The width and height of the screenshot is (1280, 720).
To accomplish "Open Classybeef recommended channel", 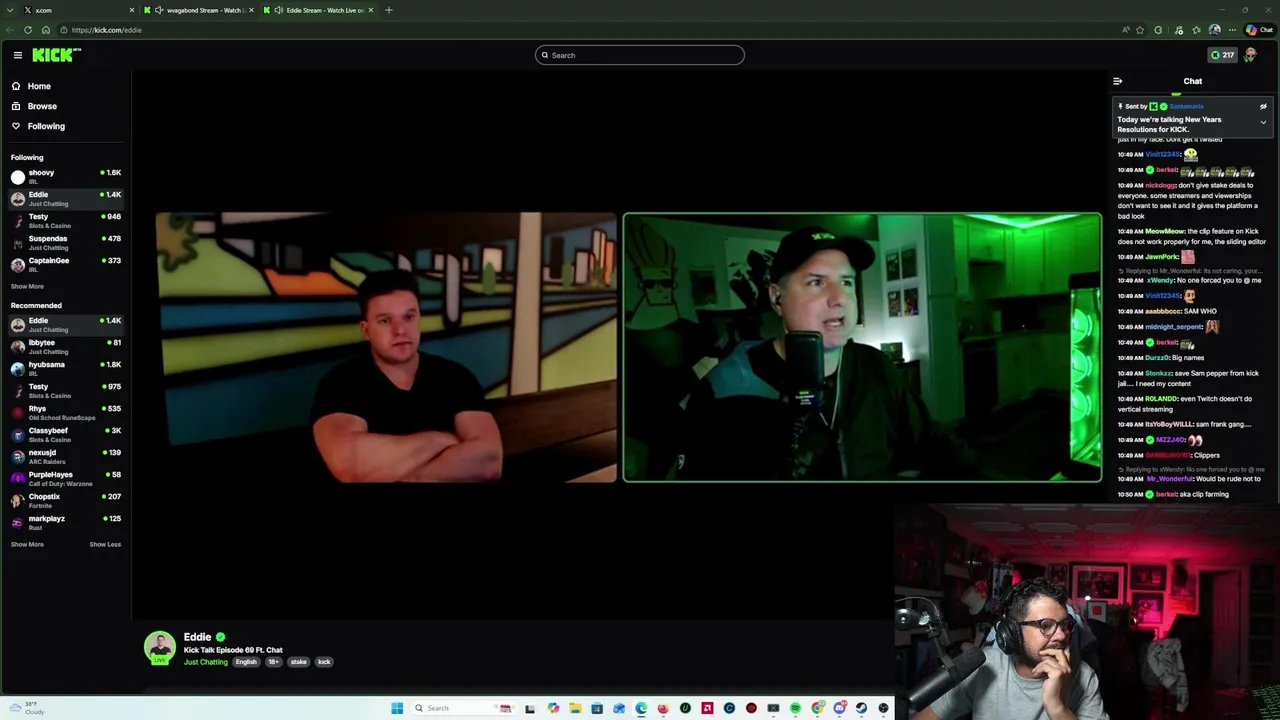I will tap(65, 434).
